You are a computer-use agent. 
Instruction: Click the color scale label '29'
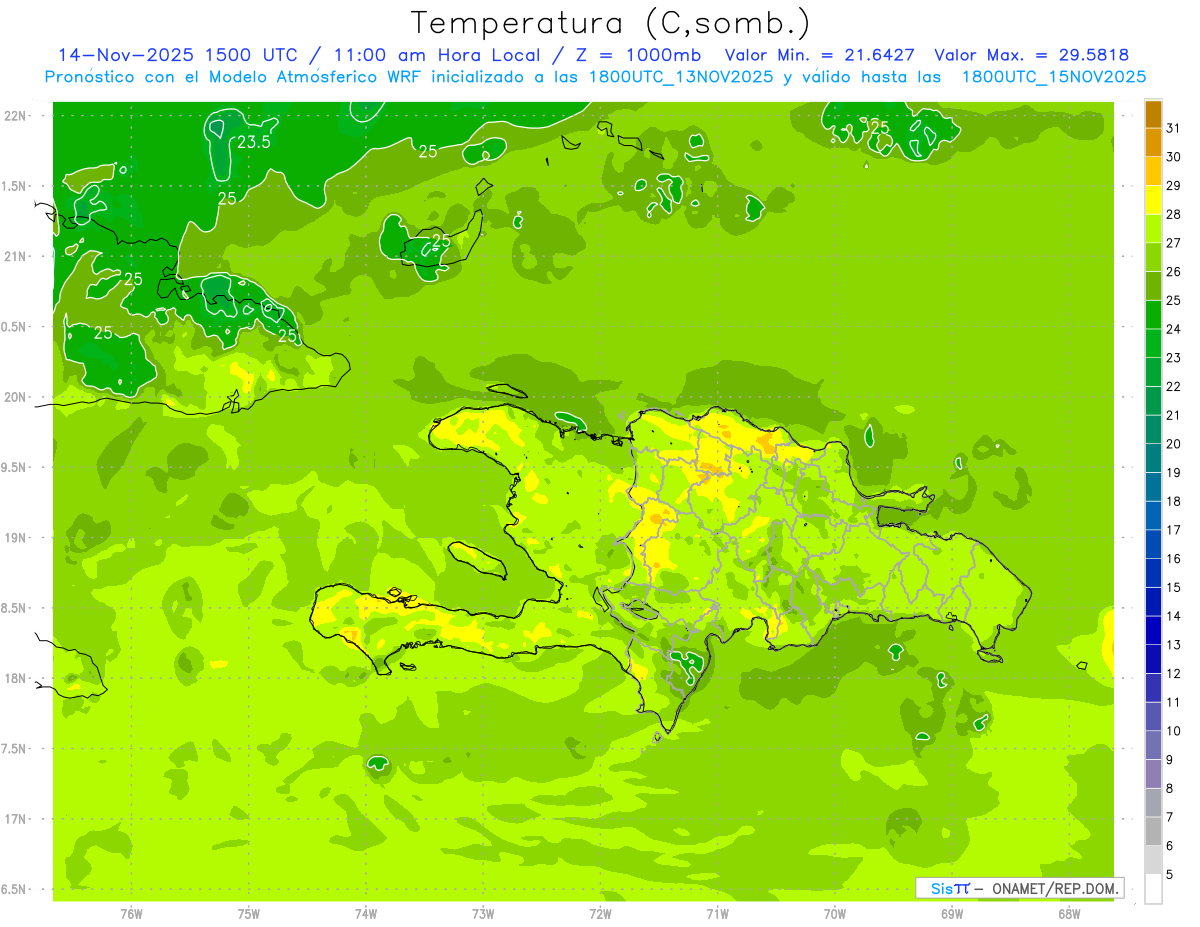1173,185
